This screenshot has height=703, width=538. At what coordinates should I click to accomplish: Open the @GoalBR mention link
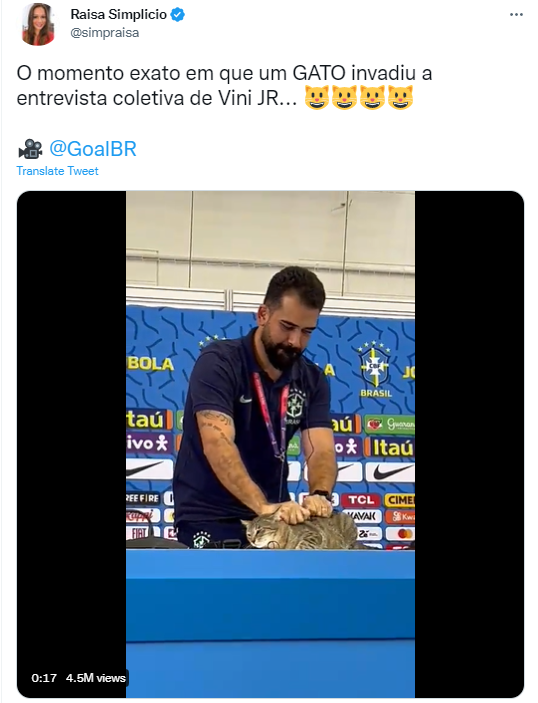(x=93, y=149)
